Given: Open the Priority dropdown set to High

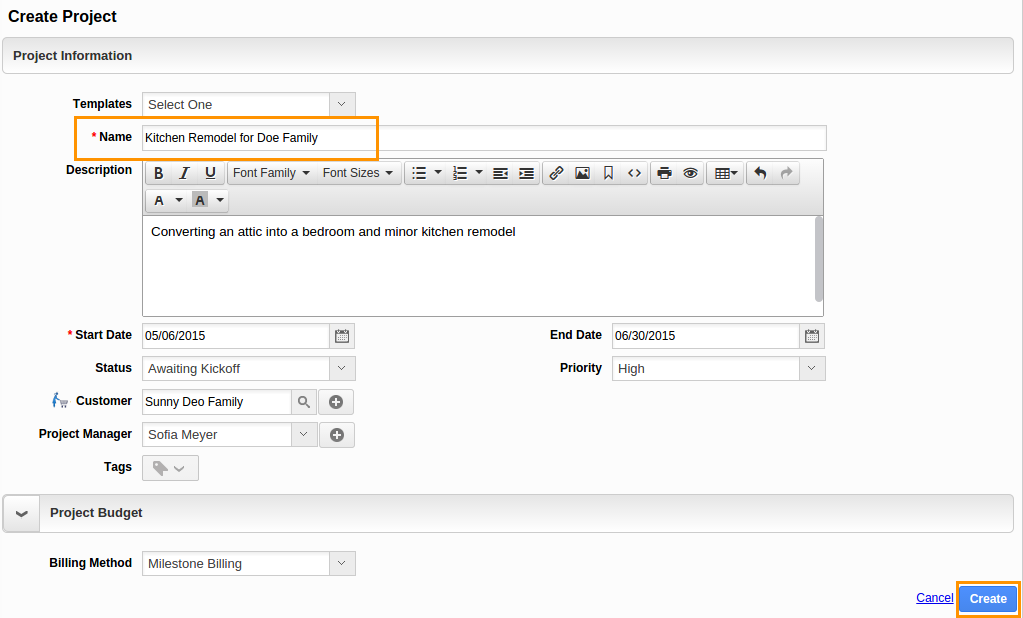Looking at the screenshot, I should (x=812, y=369).
